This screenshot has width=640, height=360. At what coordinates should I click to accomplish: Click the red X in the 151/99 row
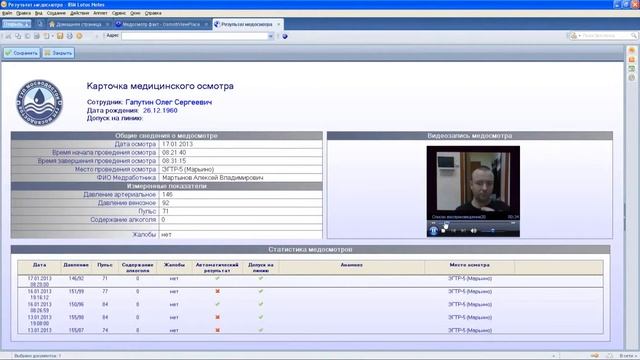tap(218, 291)
